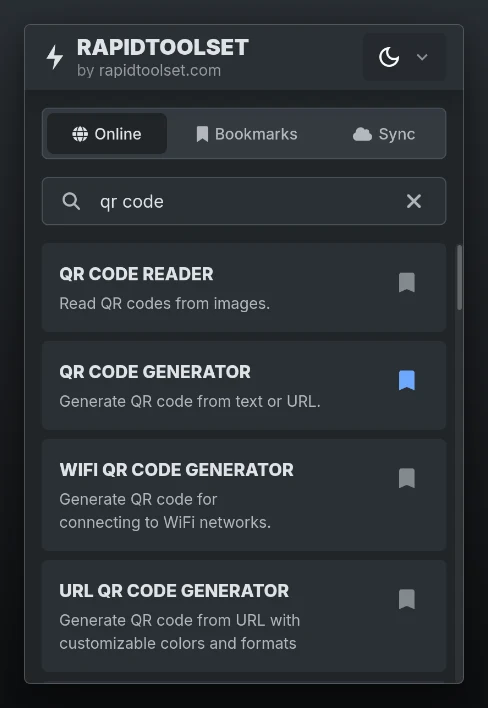This screenshot has height=708, width=488.
Task: Bookmark the QR Code Reader tool
Action: click(407, 283)
